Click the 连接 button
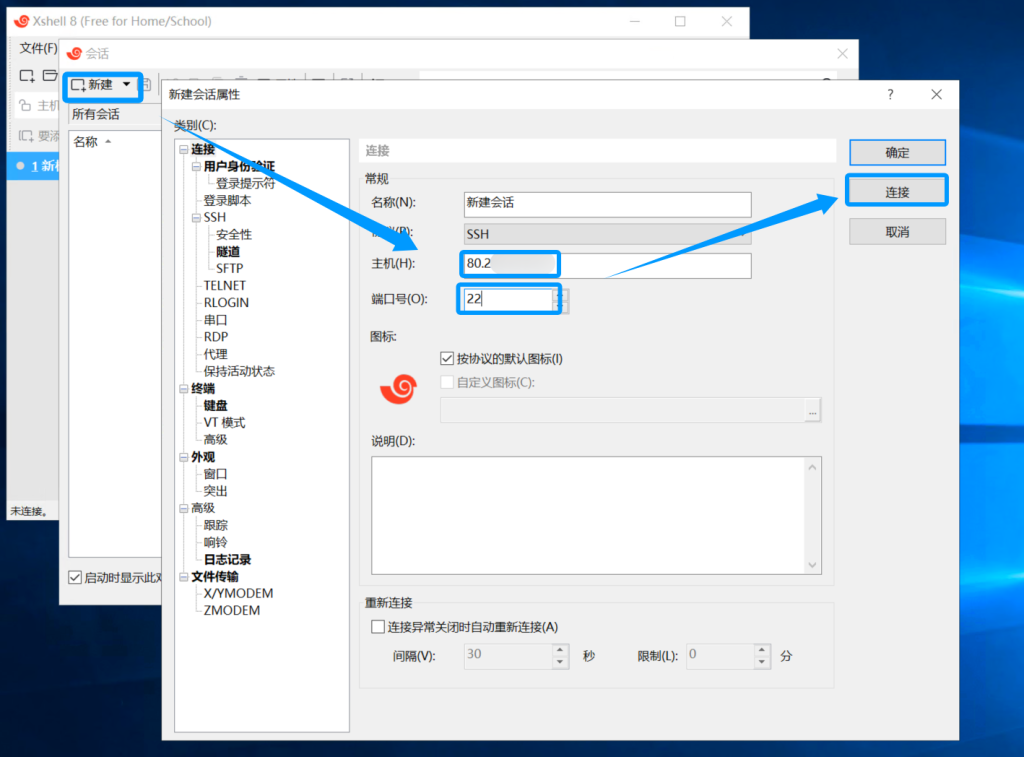Viewport: 1024px width, 757px height. 896,191
